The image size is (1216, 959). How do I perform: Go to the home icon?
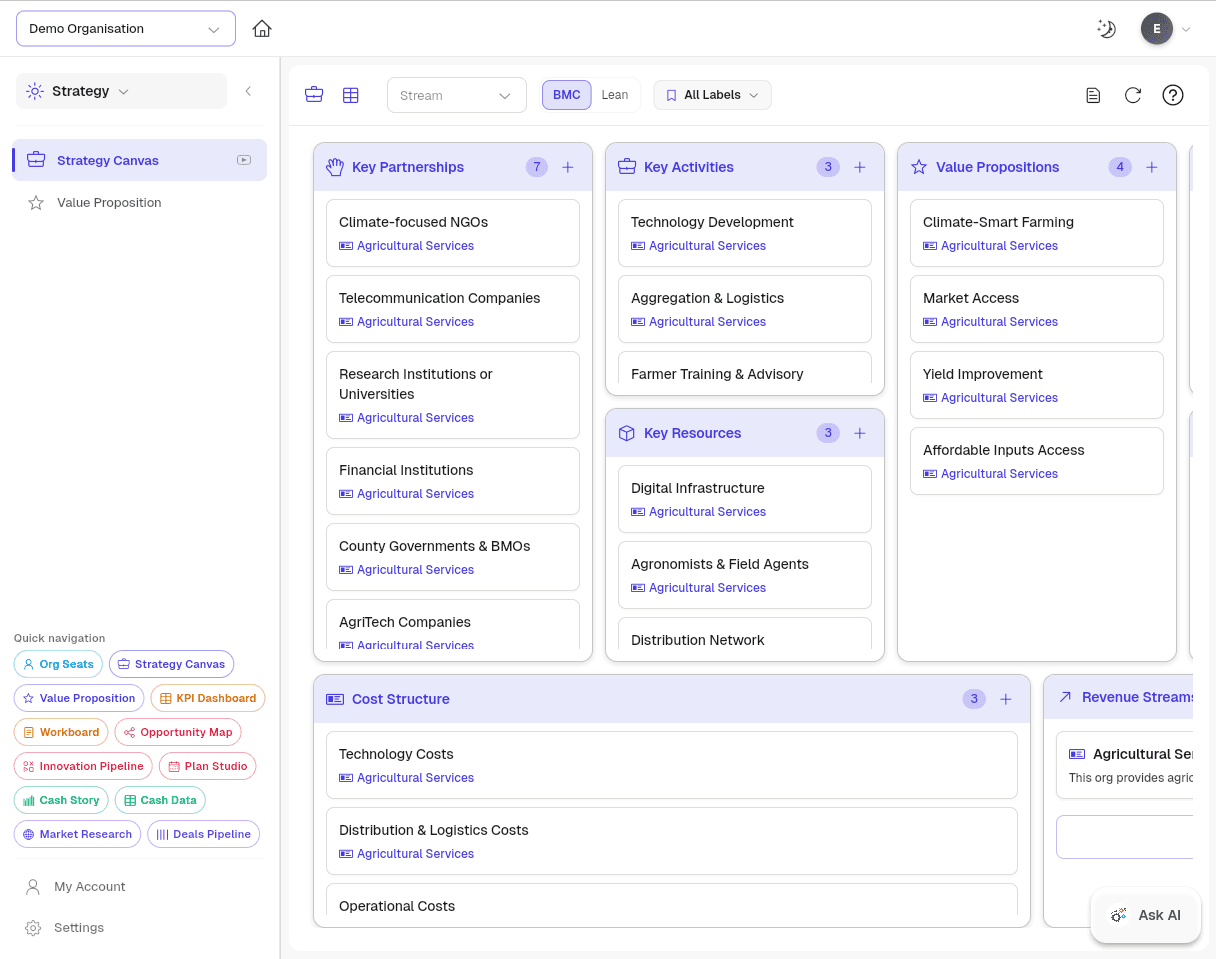click(x=262, y=29)
